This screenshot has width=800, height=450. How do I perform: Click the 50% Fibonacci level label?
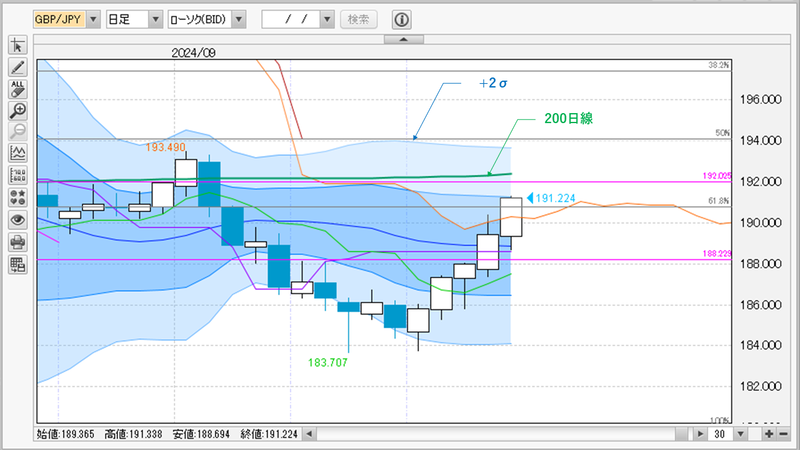pos(722,133)
